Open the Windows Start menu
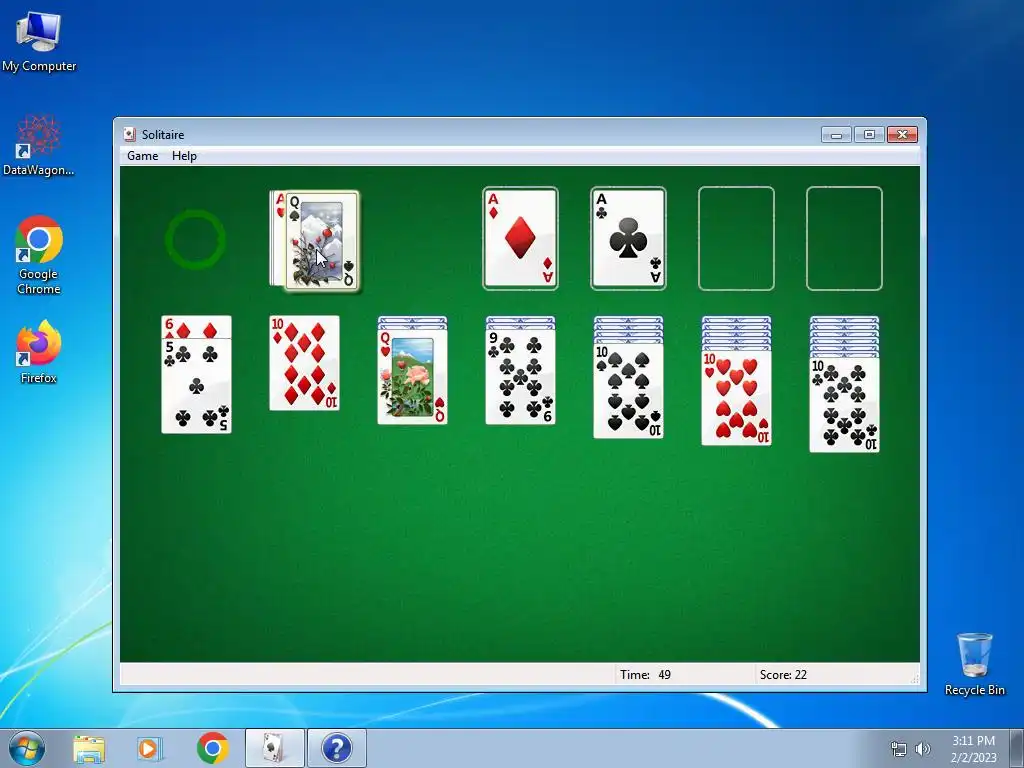The width and height of the screenshot is (1024, 768). [27, 748]
